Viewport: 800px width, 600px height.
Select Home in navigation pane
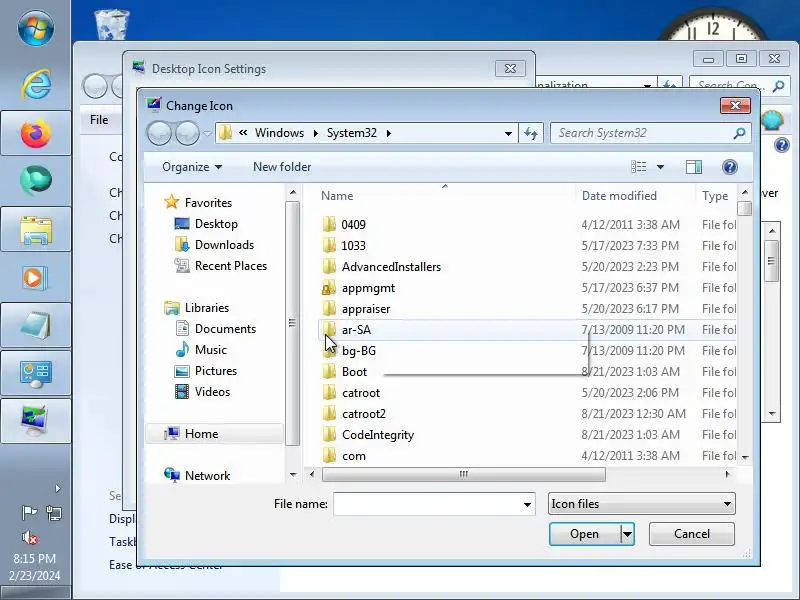(214, 434)
